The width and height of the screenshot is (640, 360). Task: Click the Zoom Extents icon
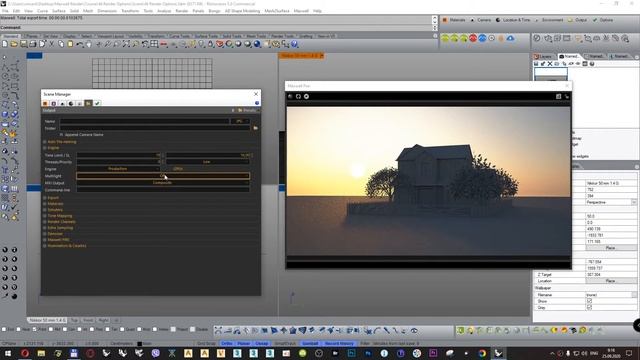pyautogui.click(x=126, y=44)
